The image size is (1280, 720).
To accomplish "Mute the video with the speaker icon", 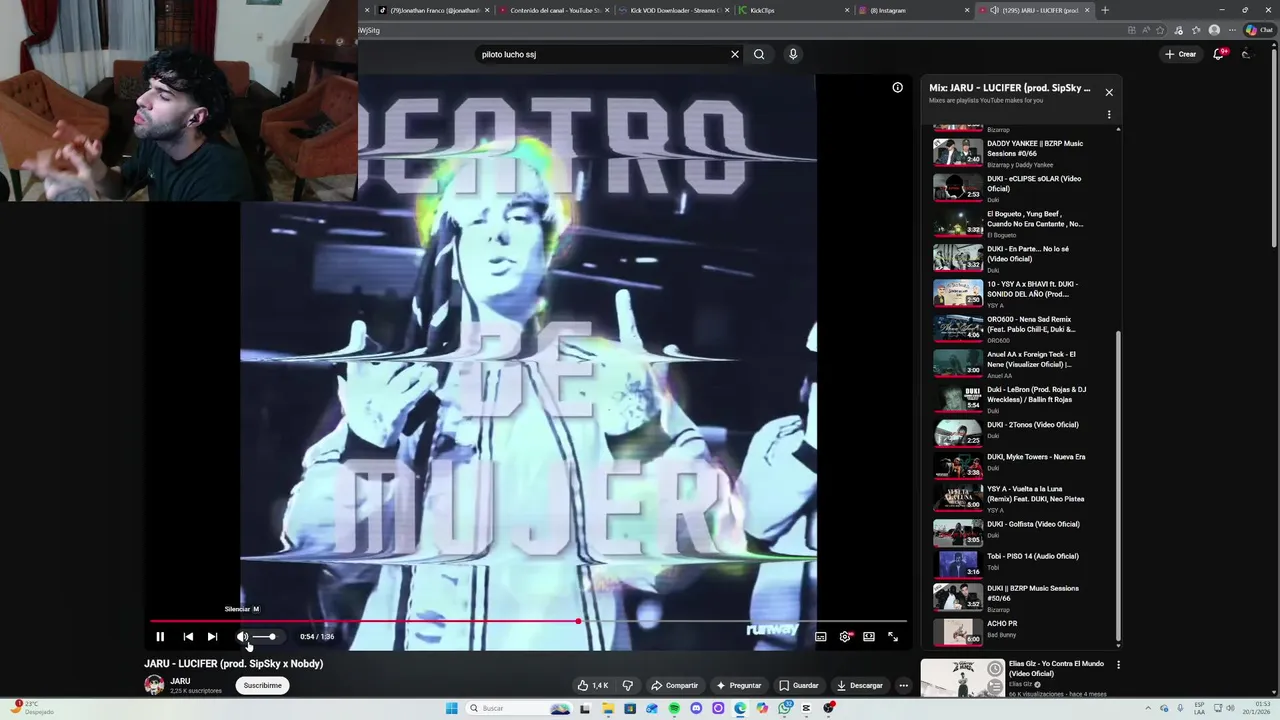I will (242, 636).
